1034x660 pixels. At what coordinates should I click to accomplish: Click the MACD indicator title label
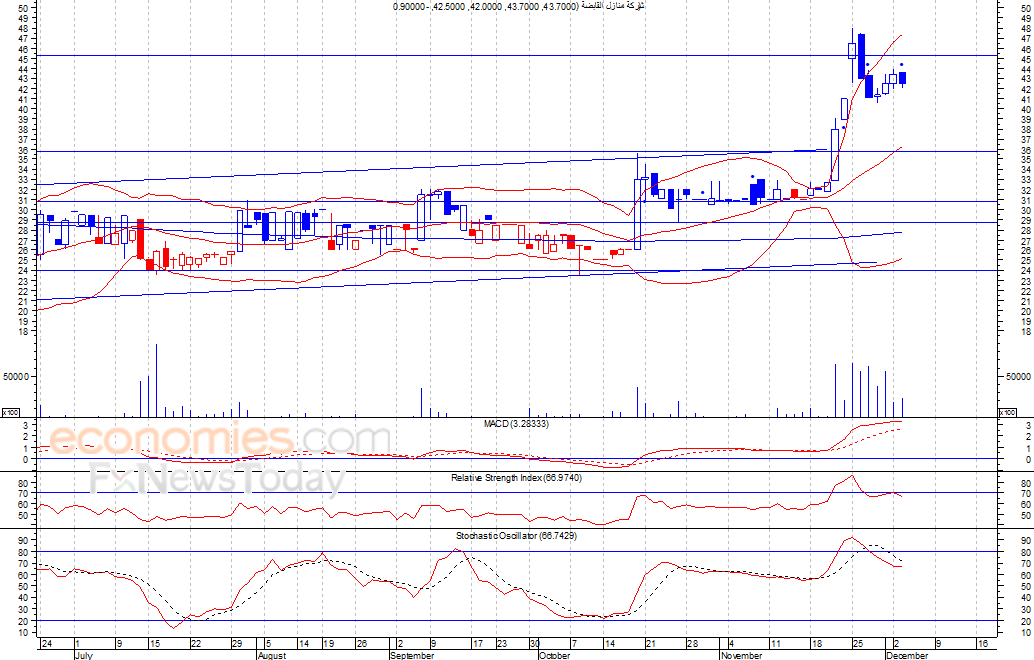516,424
